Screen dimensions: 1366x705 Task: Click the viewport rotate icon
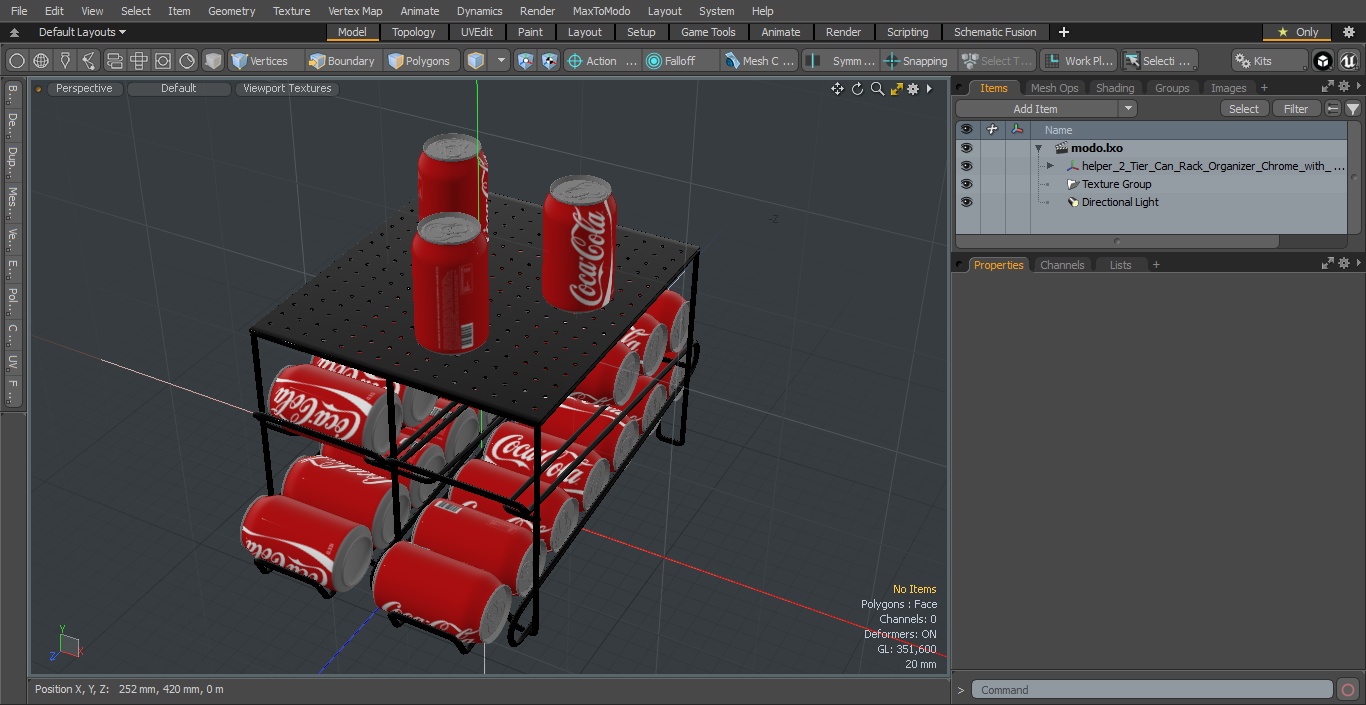[857, 89]
